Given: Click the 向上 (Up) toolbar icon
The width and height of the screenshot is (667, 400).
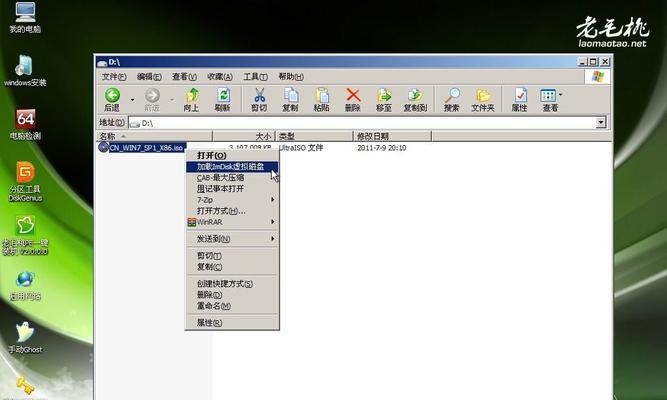Looking at the screenshot, I should [x=192, y=95].
